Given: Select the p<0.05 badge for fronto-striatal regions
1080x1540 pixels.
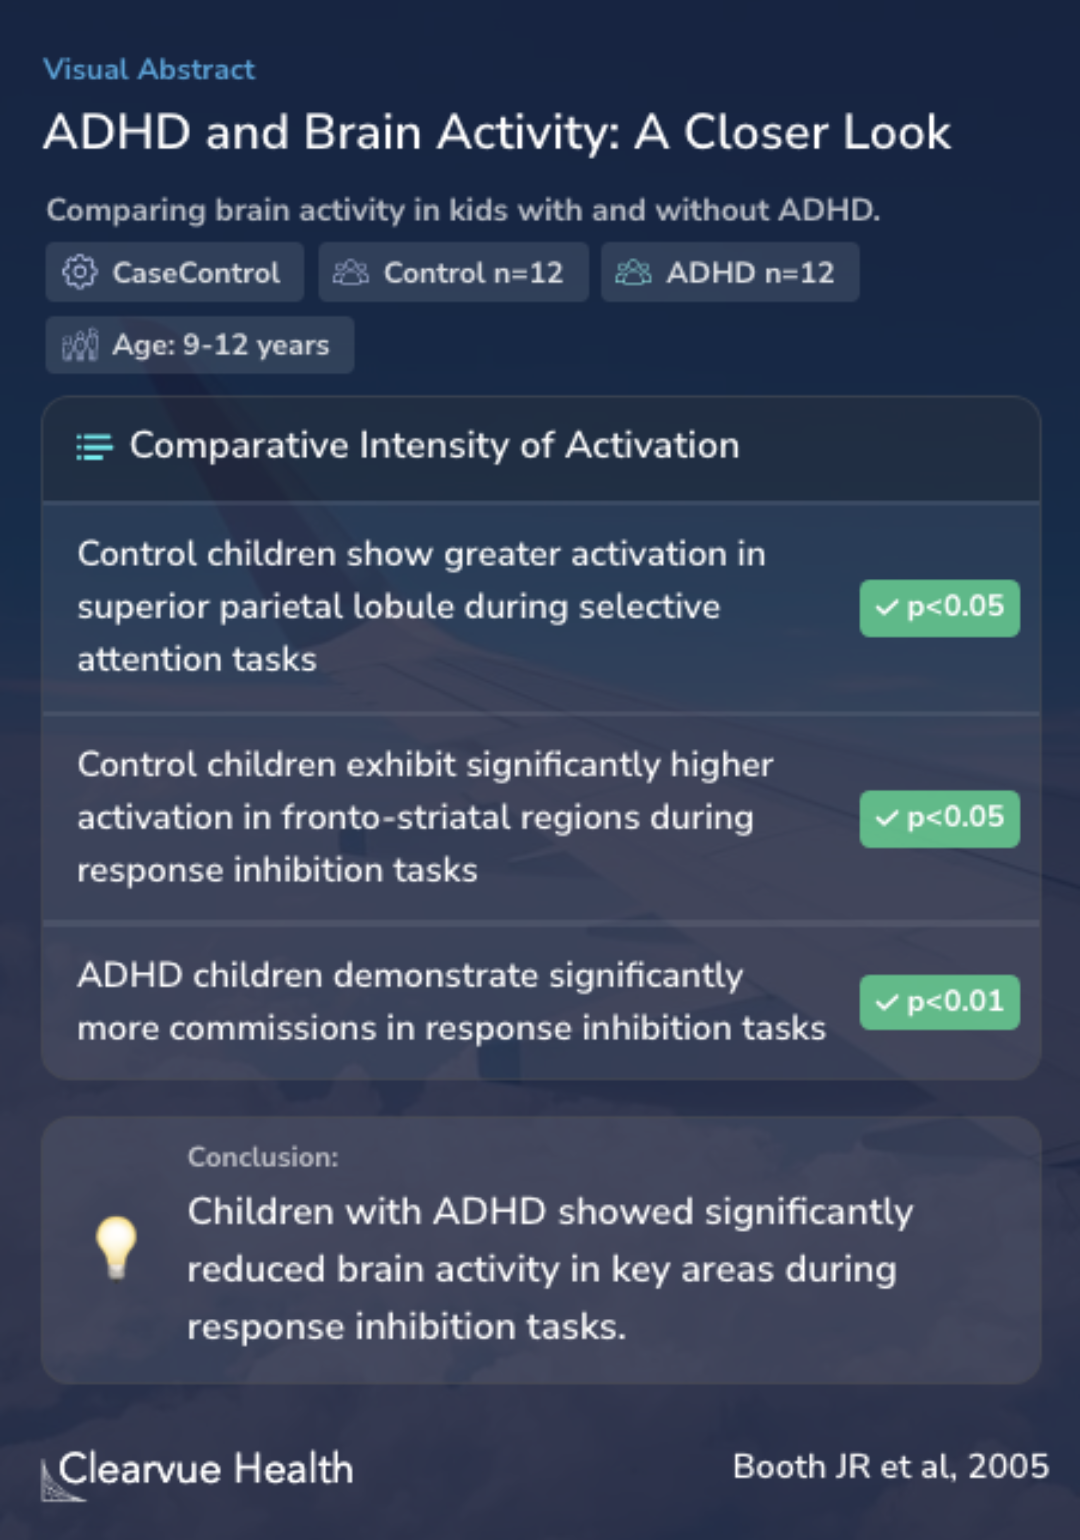Looking at the screenshot, I should tap(940, 819).
